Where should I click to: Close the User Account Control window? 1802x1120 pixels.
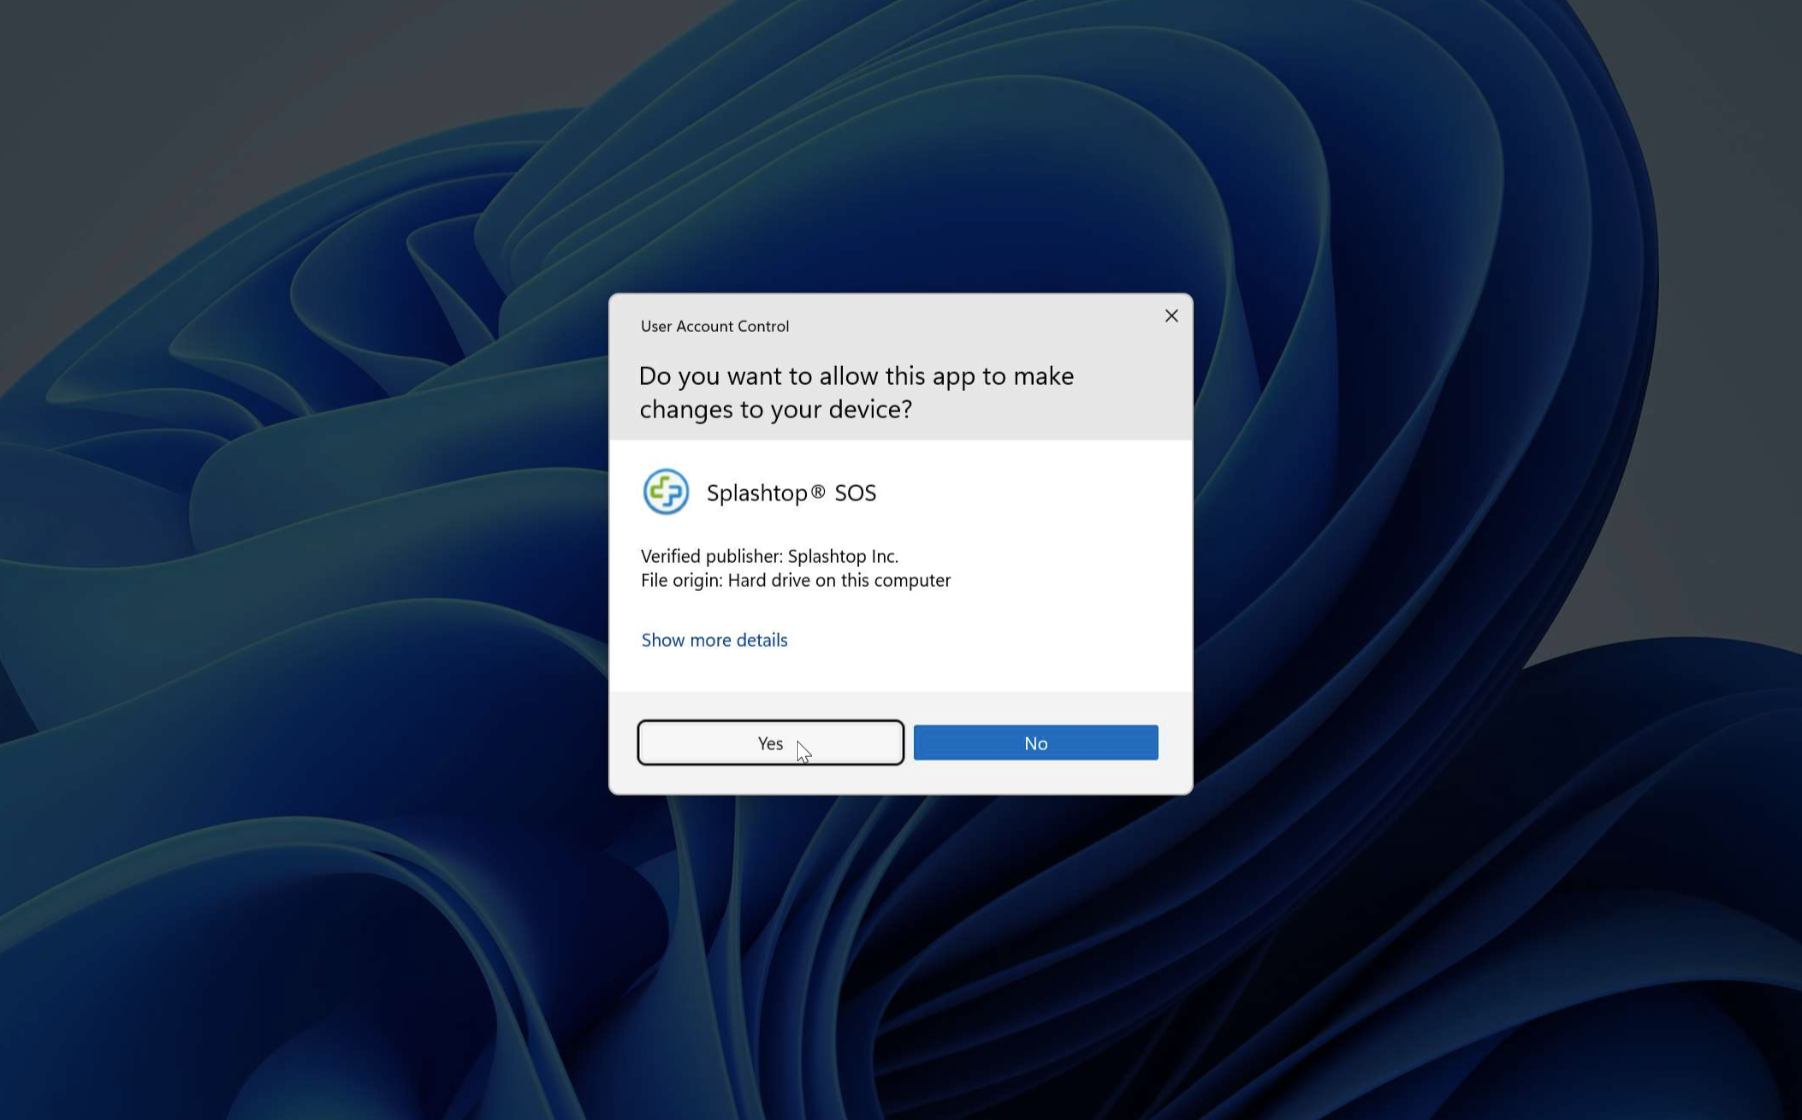(x=1170, y=316)
